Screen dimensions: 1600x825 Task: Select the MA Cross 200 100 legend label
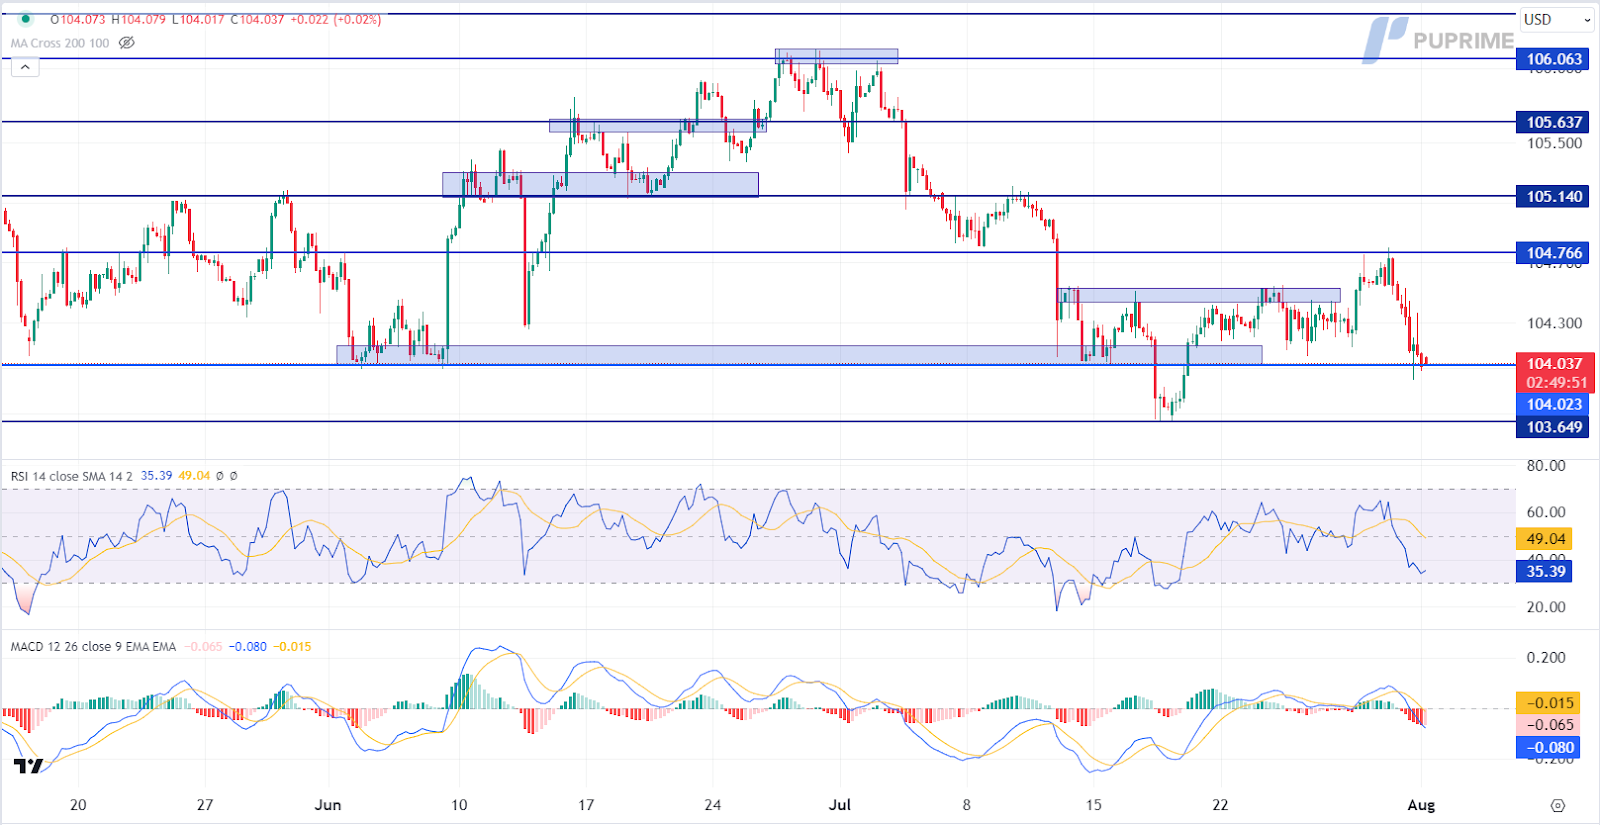click(60, 43)
